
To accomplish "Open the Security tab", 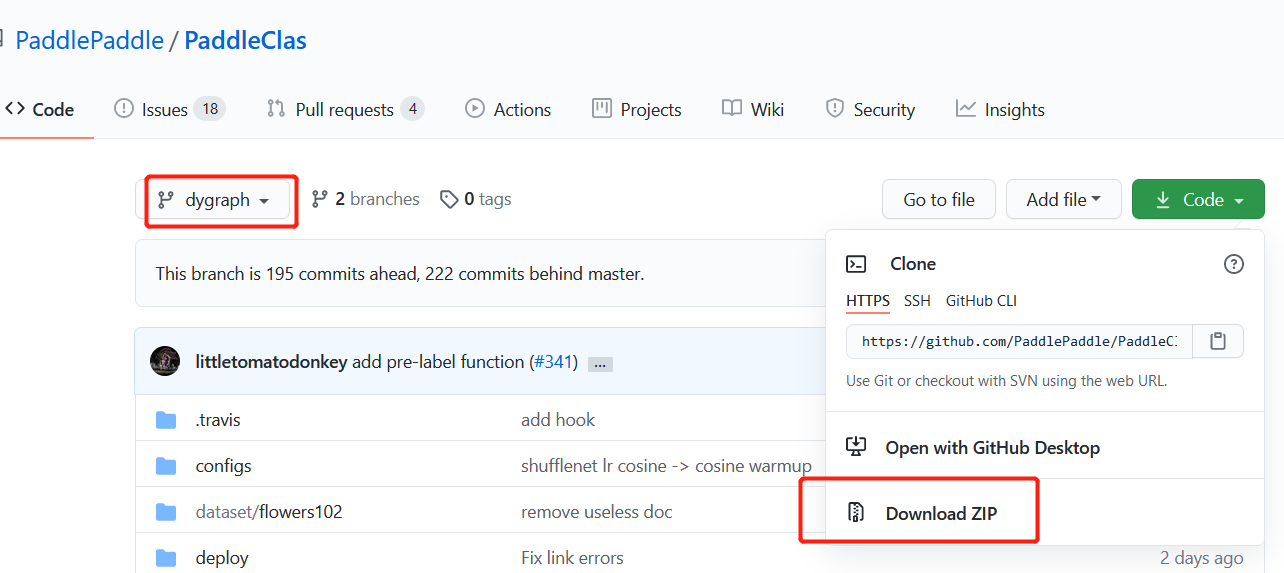I will click(x=870, y=110).
